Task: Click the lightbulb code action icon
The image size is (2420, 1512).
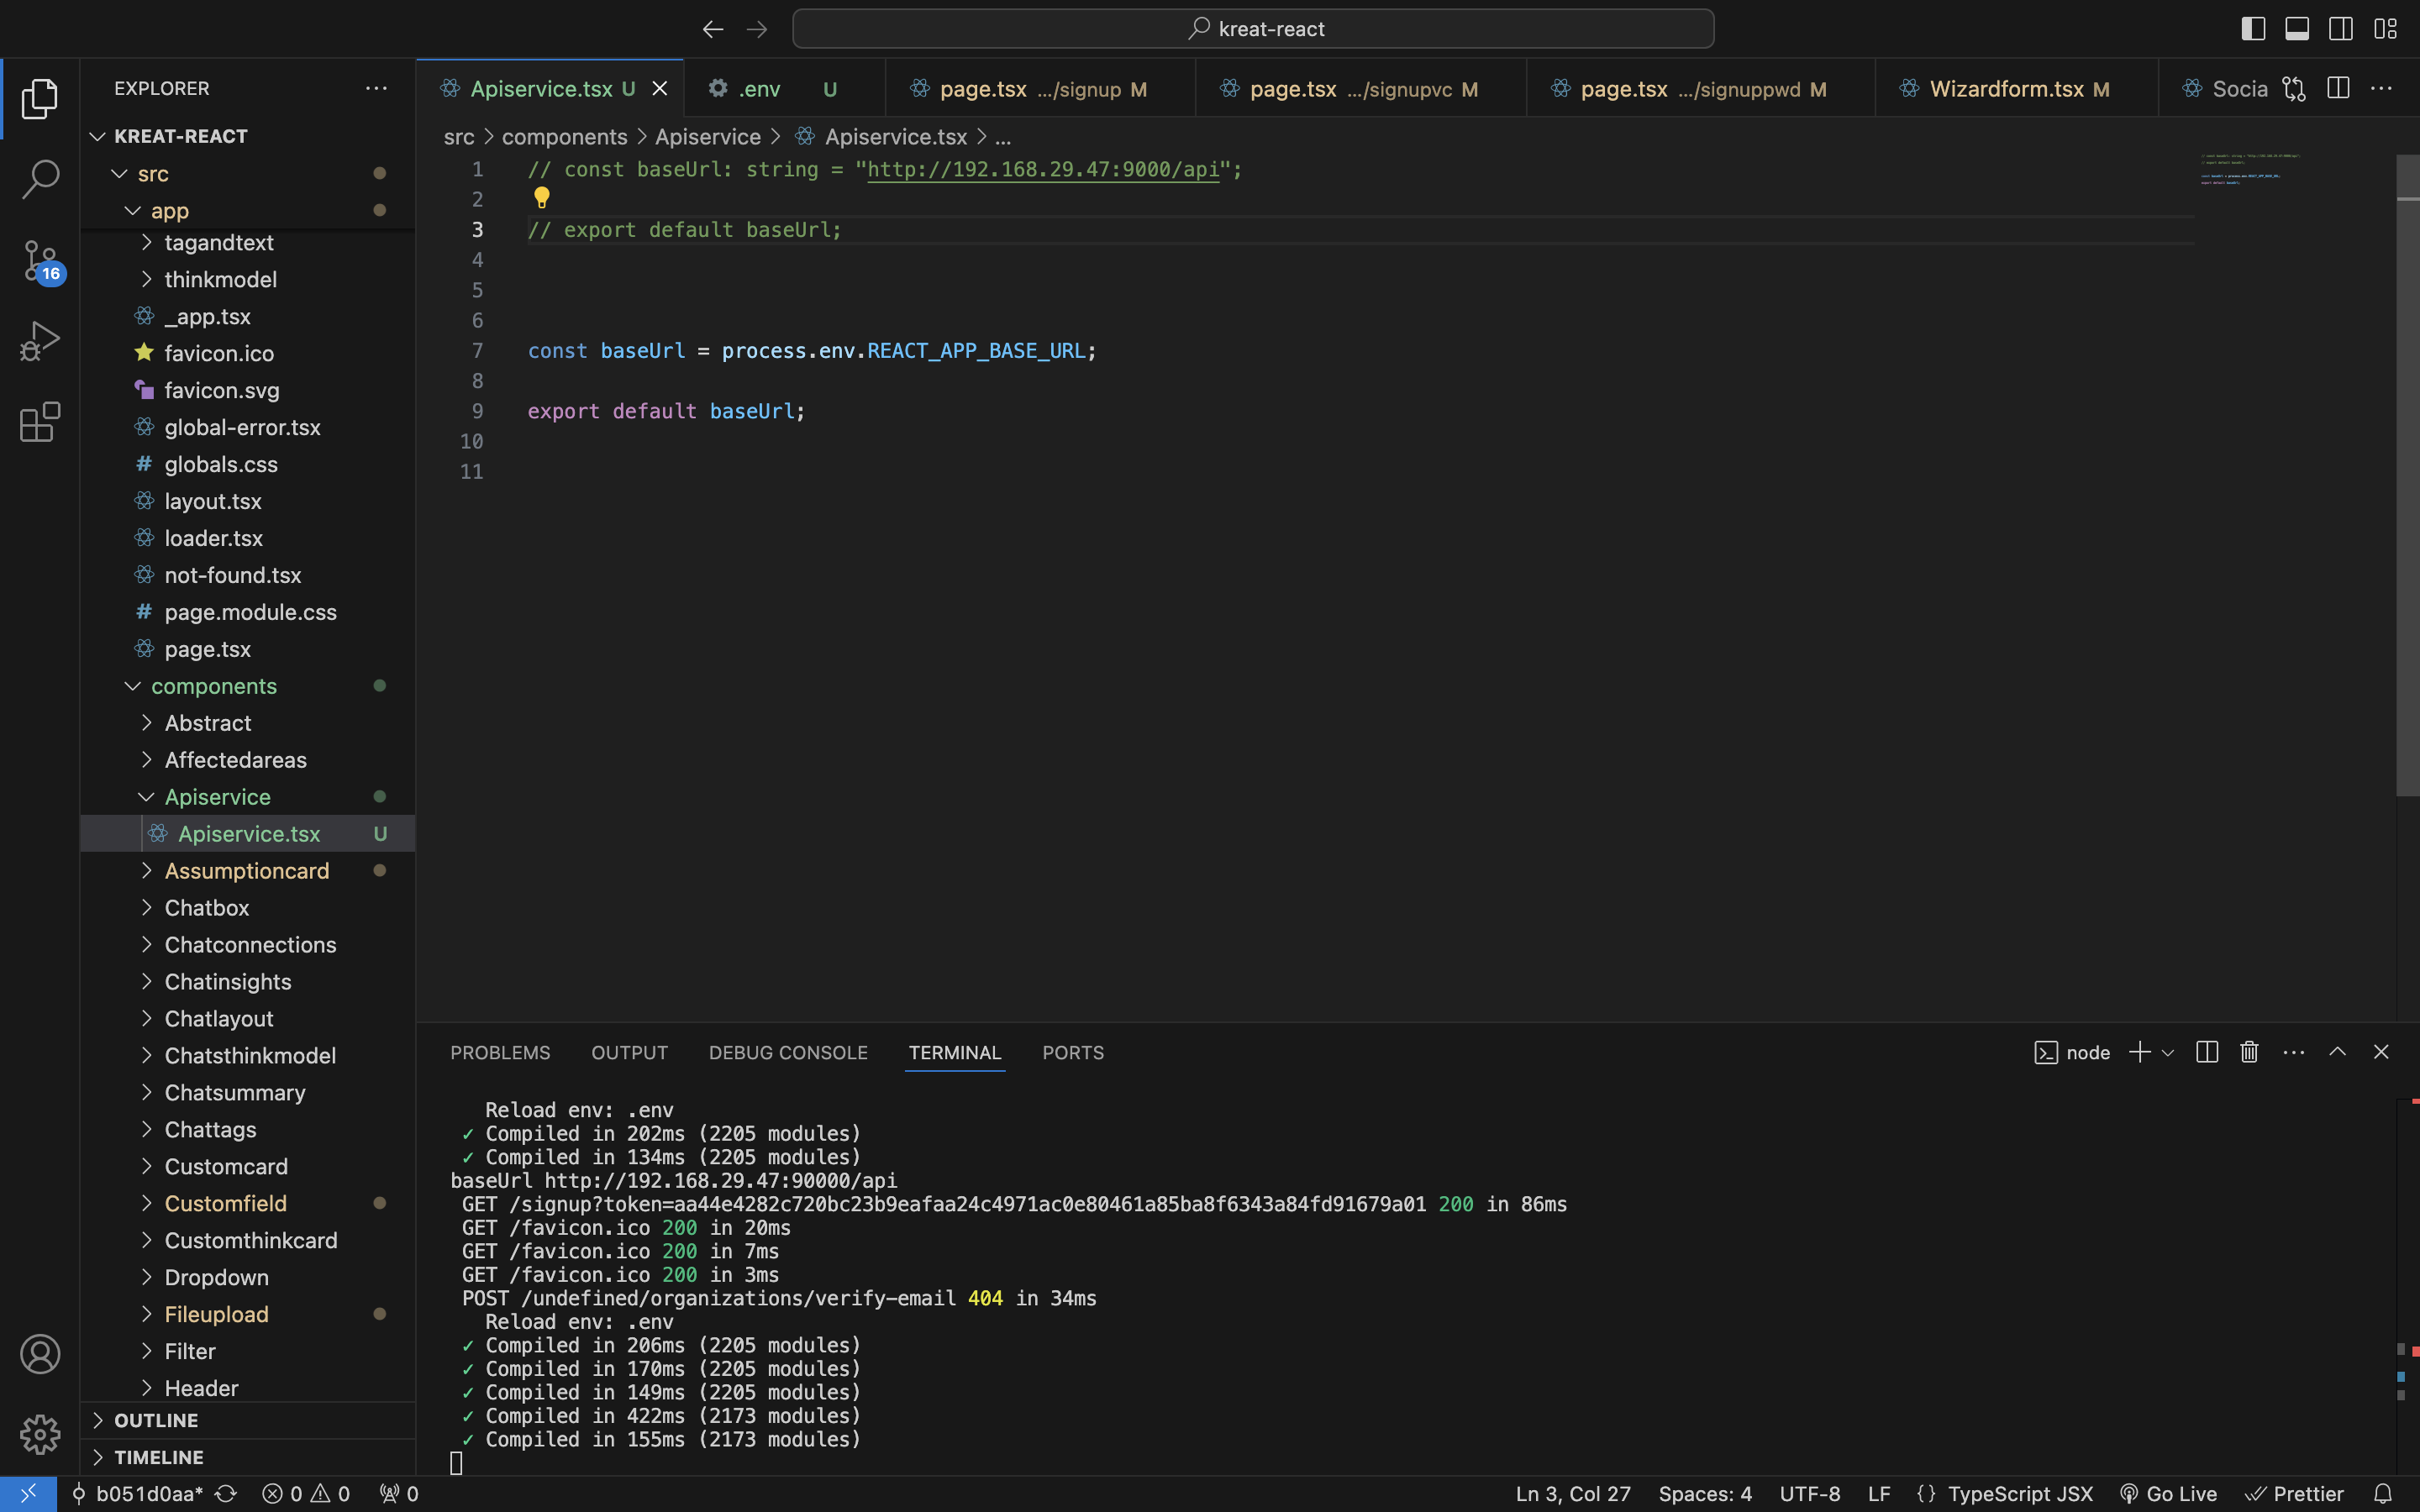Action: 542,198
